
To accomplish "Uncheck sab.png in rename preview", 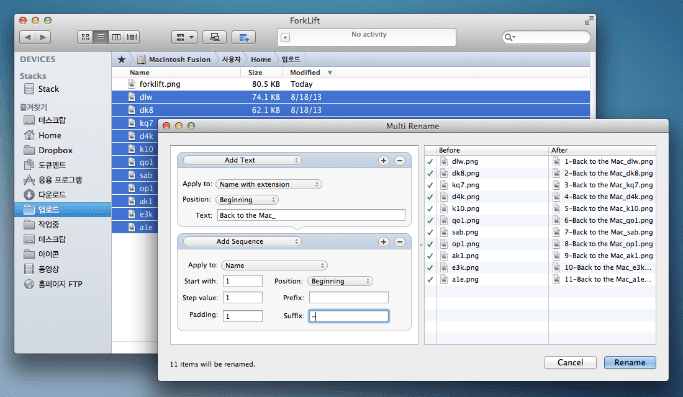I will click(x=430, y=233).
